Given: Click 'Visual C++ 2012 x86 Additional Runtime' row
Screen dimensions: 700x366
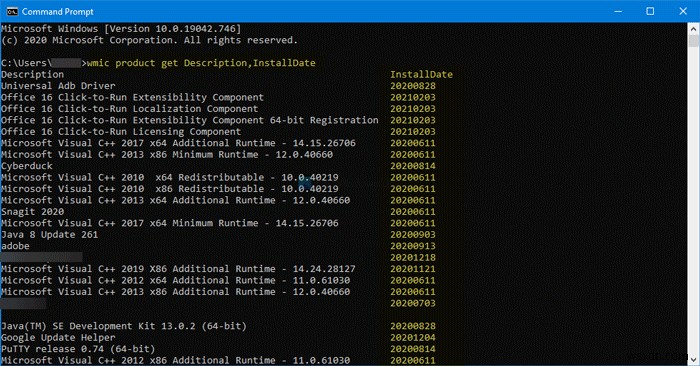Looking at the screenshot, I should point(175,360).
